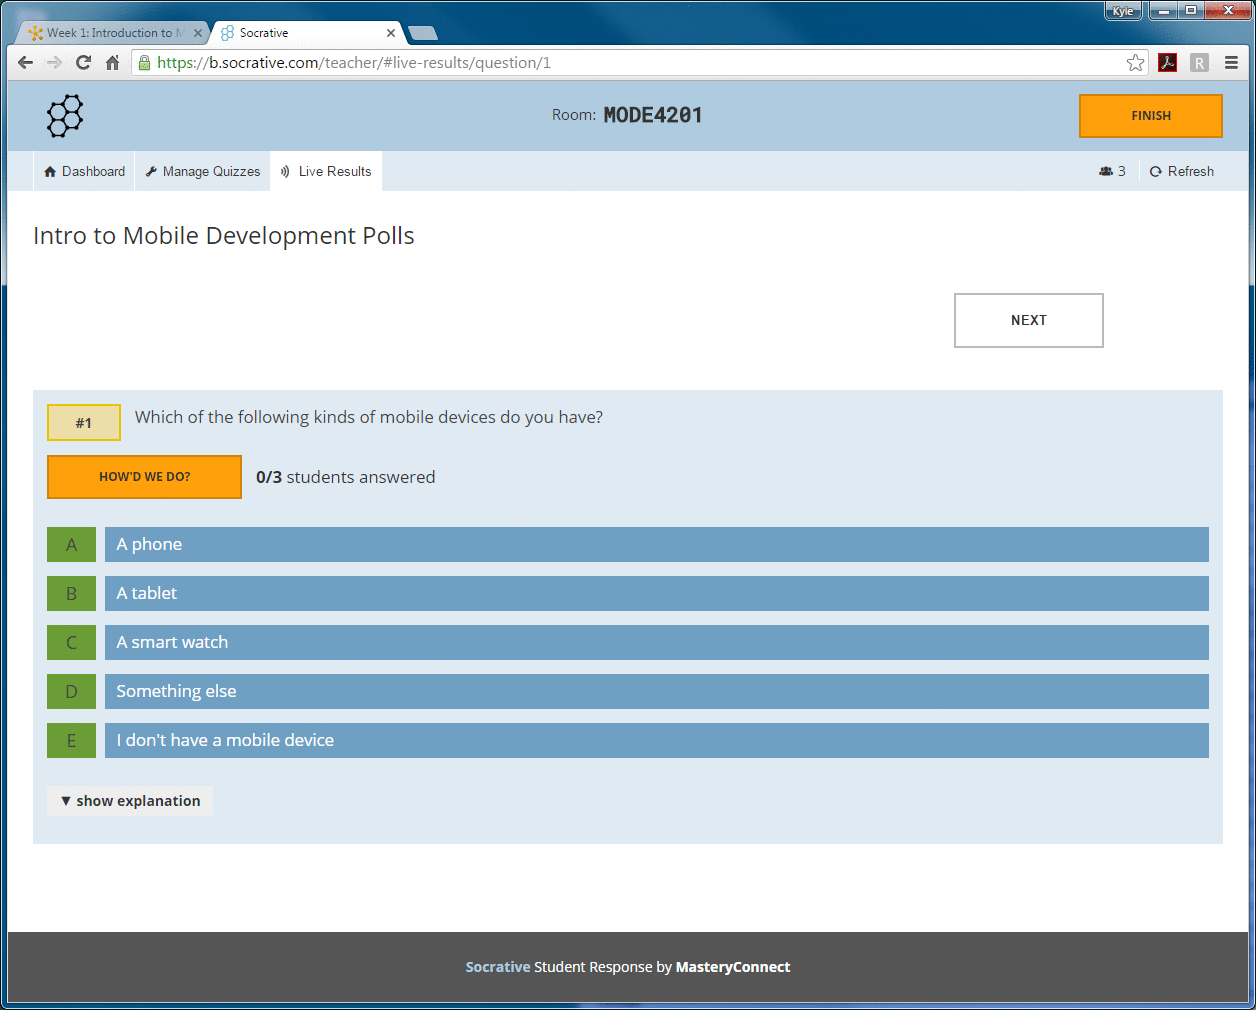Click the 'A smart watch' answer bar
The width and height of the screenshot is (1256, 1010).
click(657, 643)
